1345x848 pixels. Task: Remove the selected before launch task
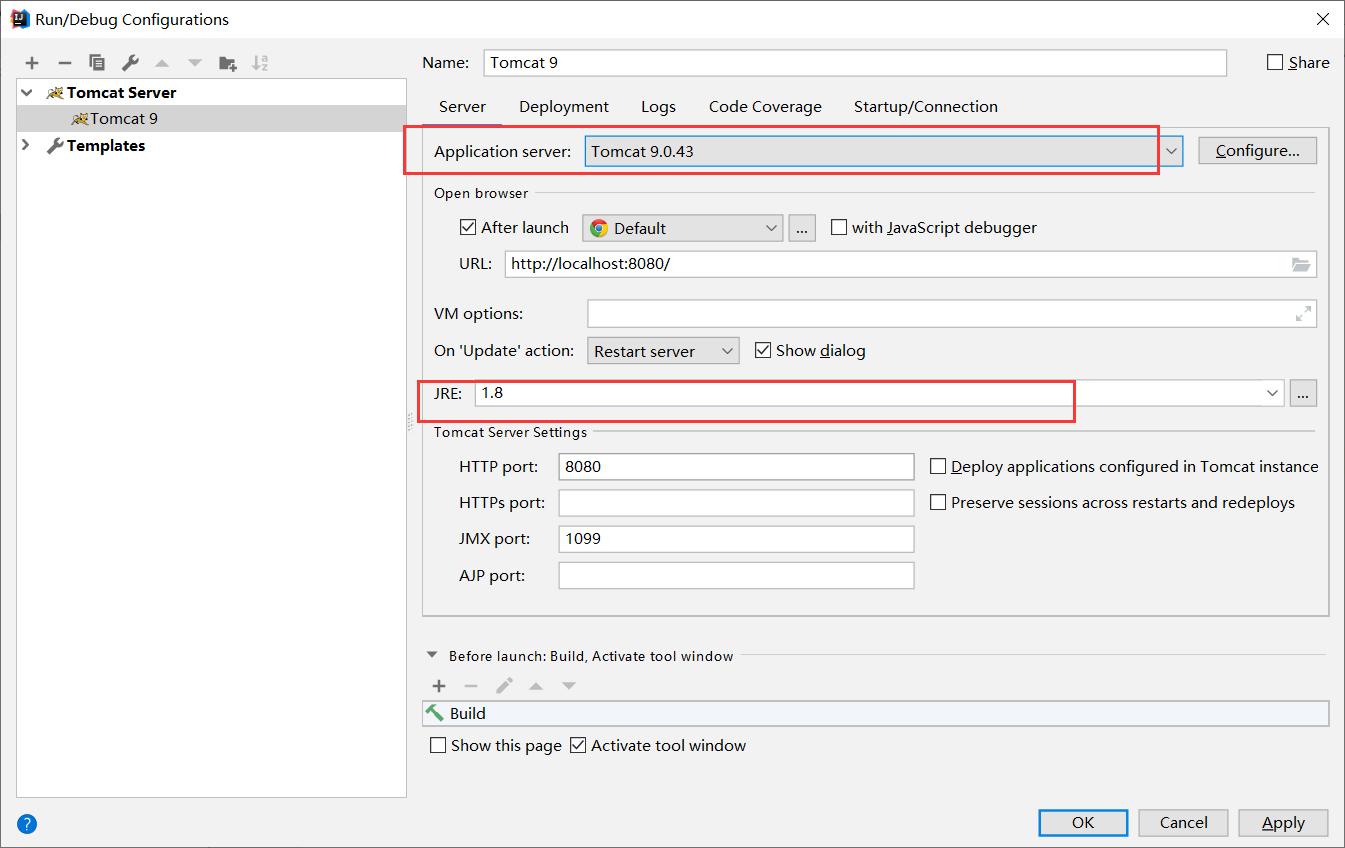(471, 686)
